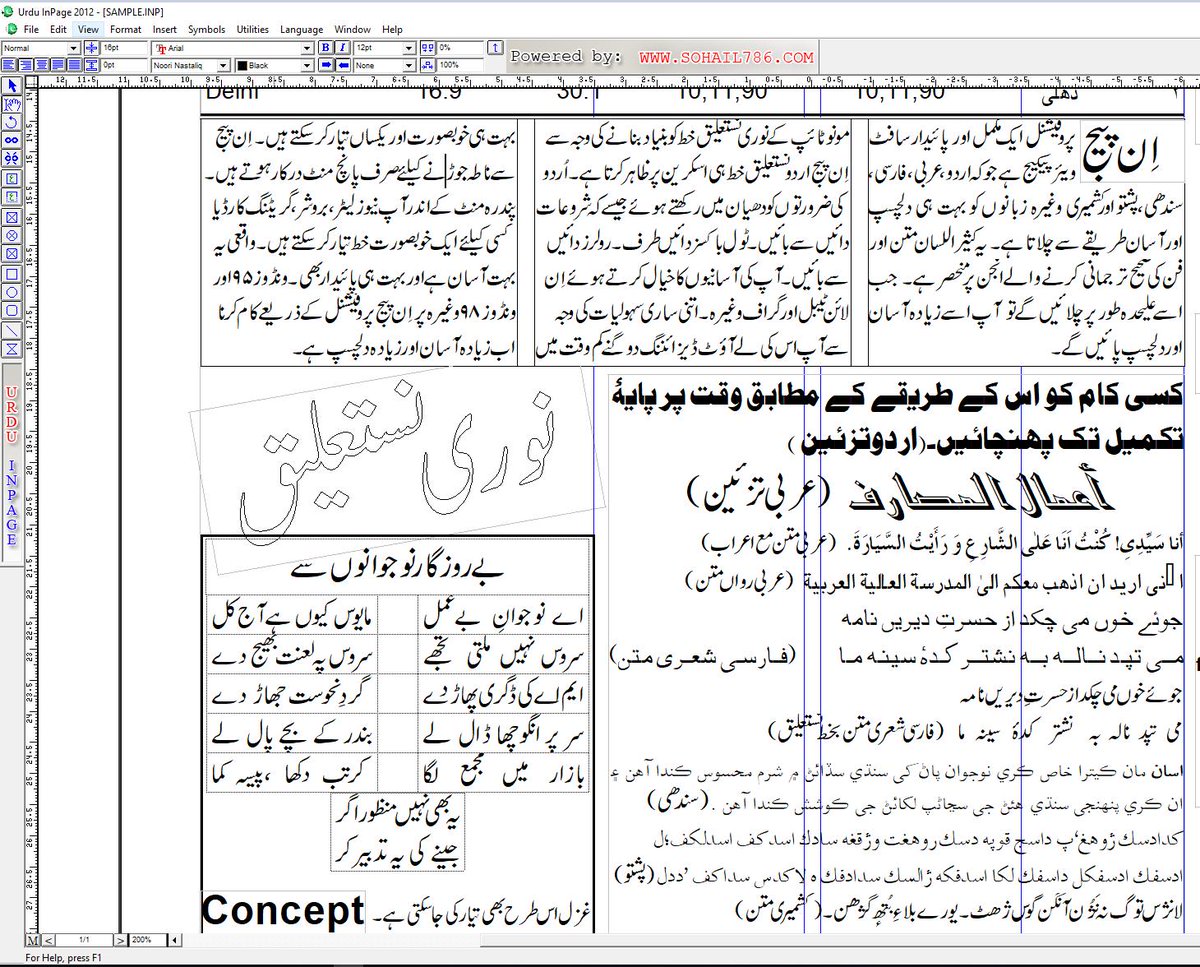Select the link text boxes tool
The image size is (1200, 967).
[12, 140]
